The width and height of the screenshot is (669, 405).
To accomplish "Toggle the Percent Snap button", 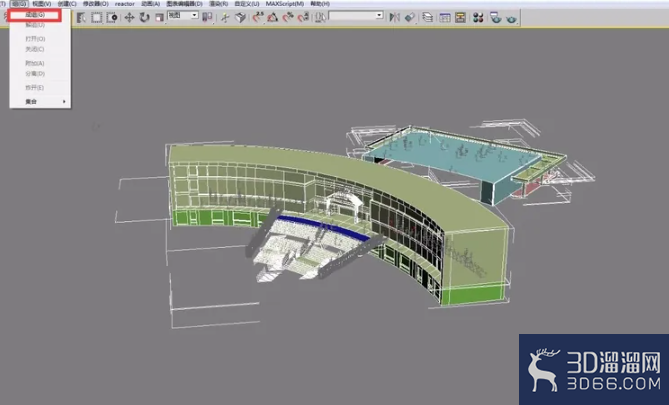I will coord(288,17).
